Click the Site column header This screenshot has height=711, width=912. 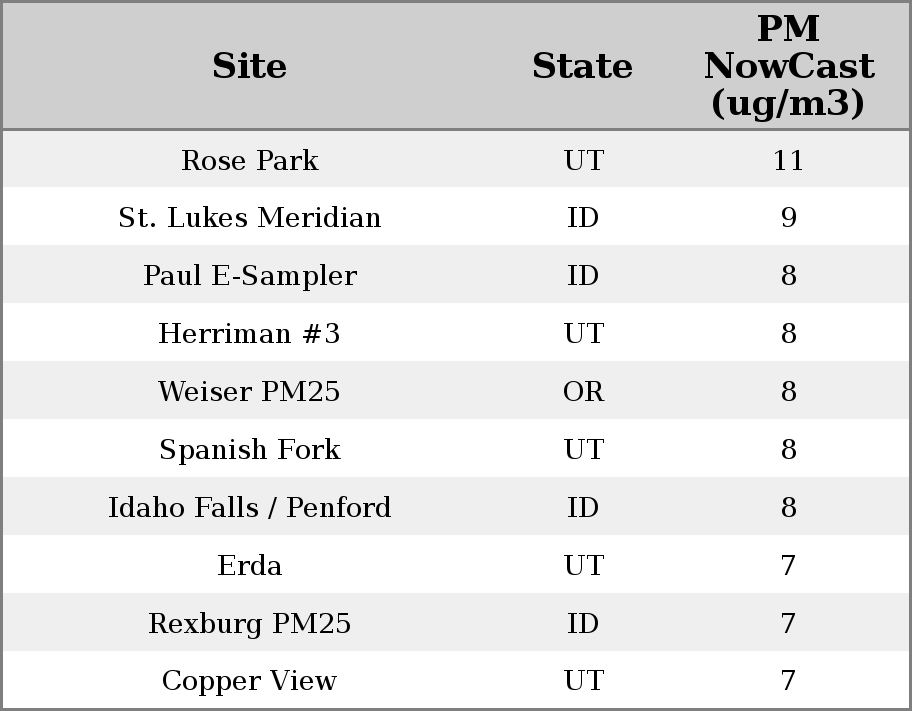249,66
